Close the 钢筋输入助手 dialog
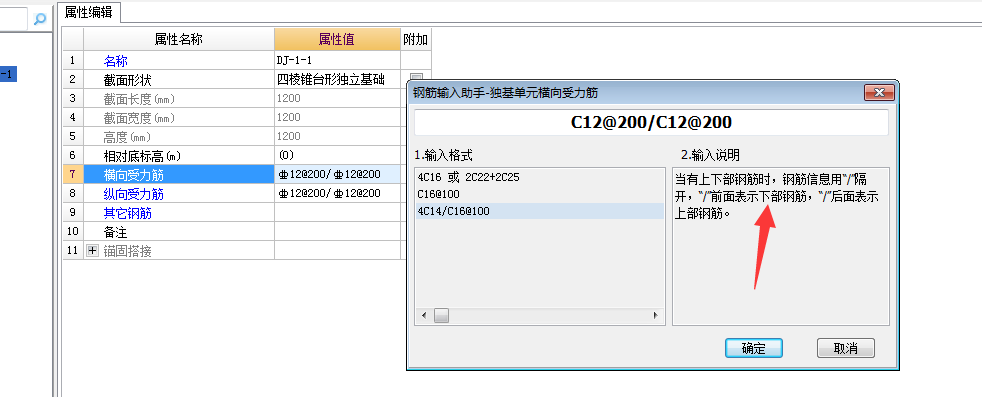The image size is (982, 397). tap(879, 93)
